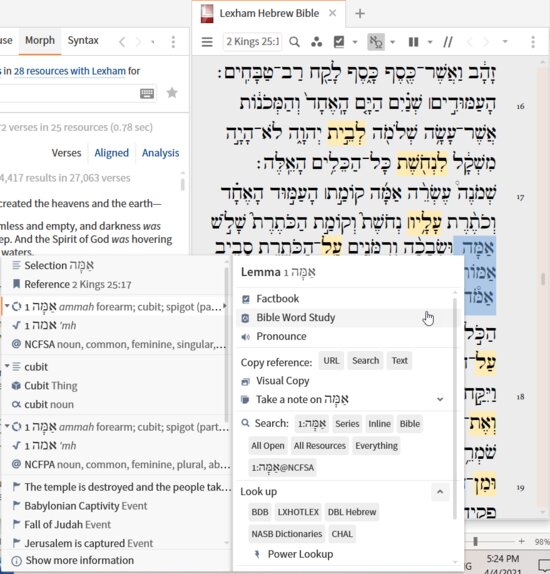
Task: Open the interlinear options dropdown arrow
Action: coord(393,42)
